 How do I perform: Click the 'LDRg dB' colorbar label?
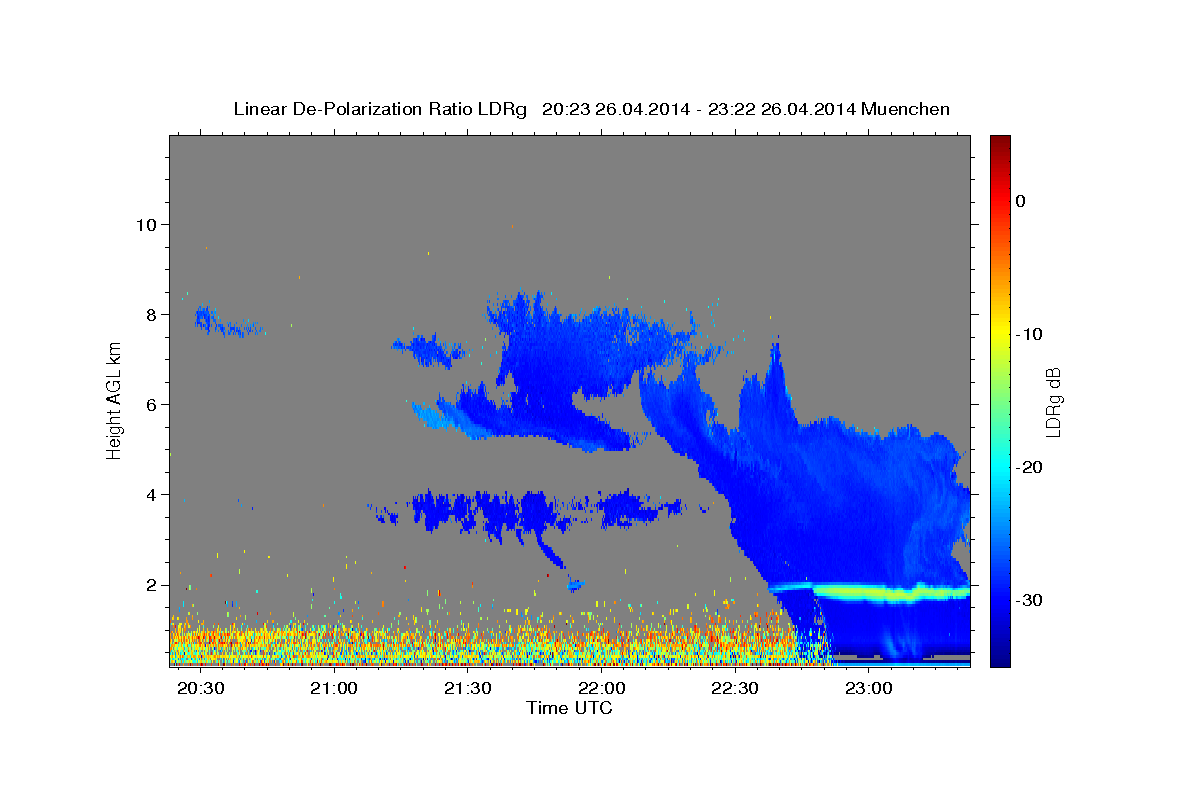pyautogui.click(x=1052, y=402)
